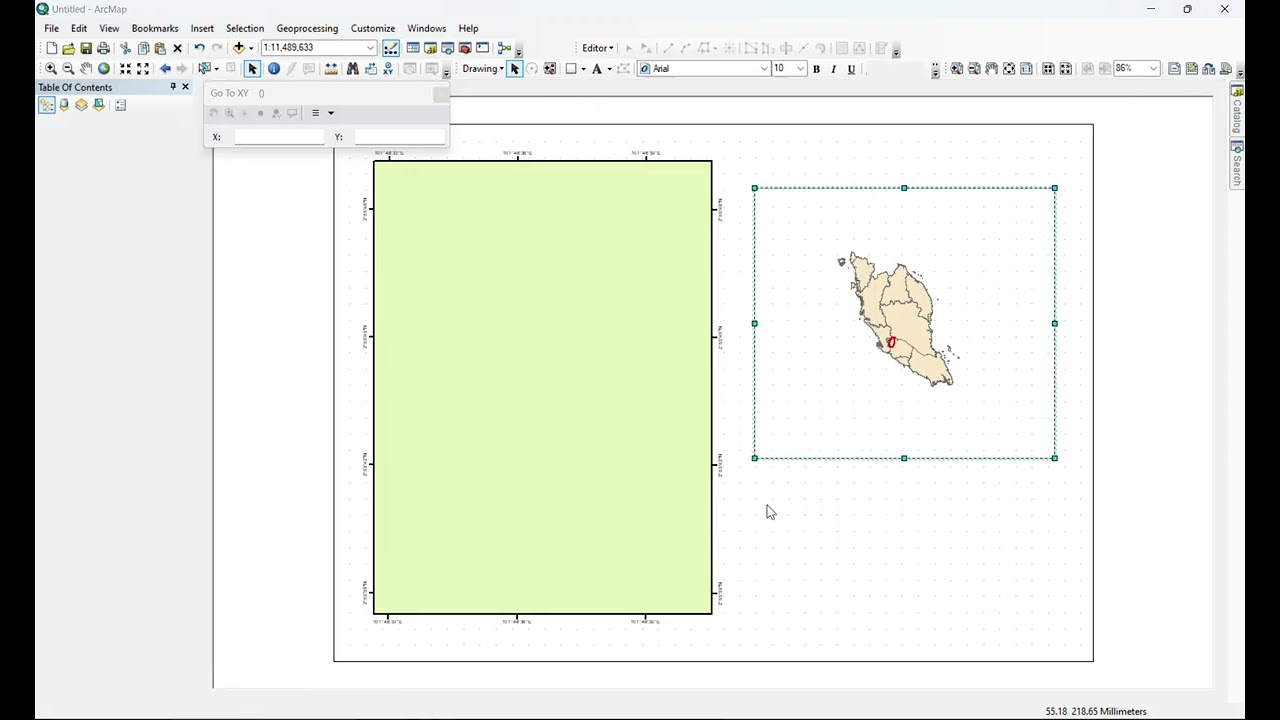Open the Catalog side panel tab
This screenshot has height=720, width=1280.
1237,111
